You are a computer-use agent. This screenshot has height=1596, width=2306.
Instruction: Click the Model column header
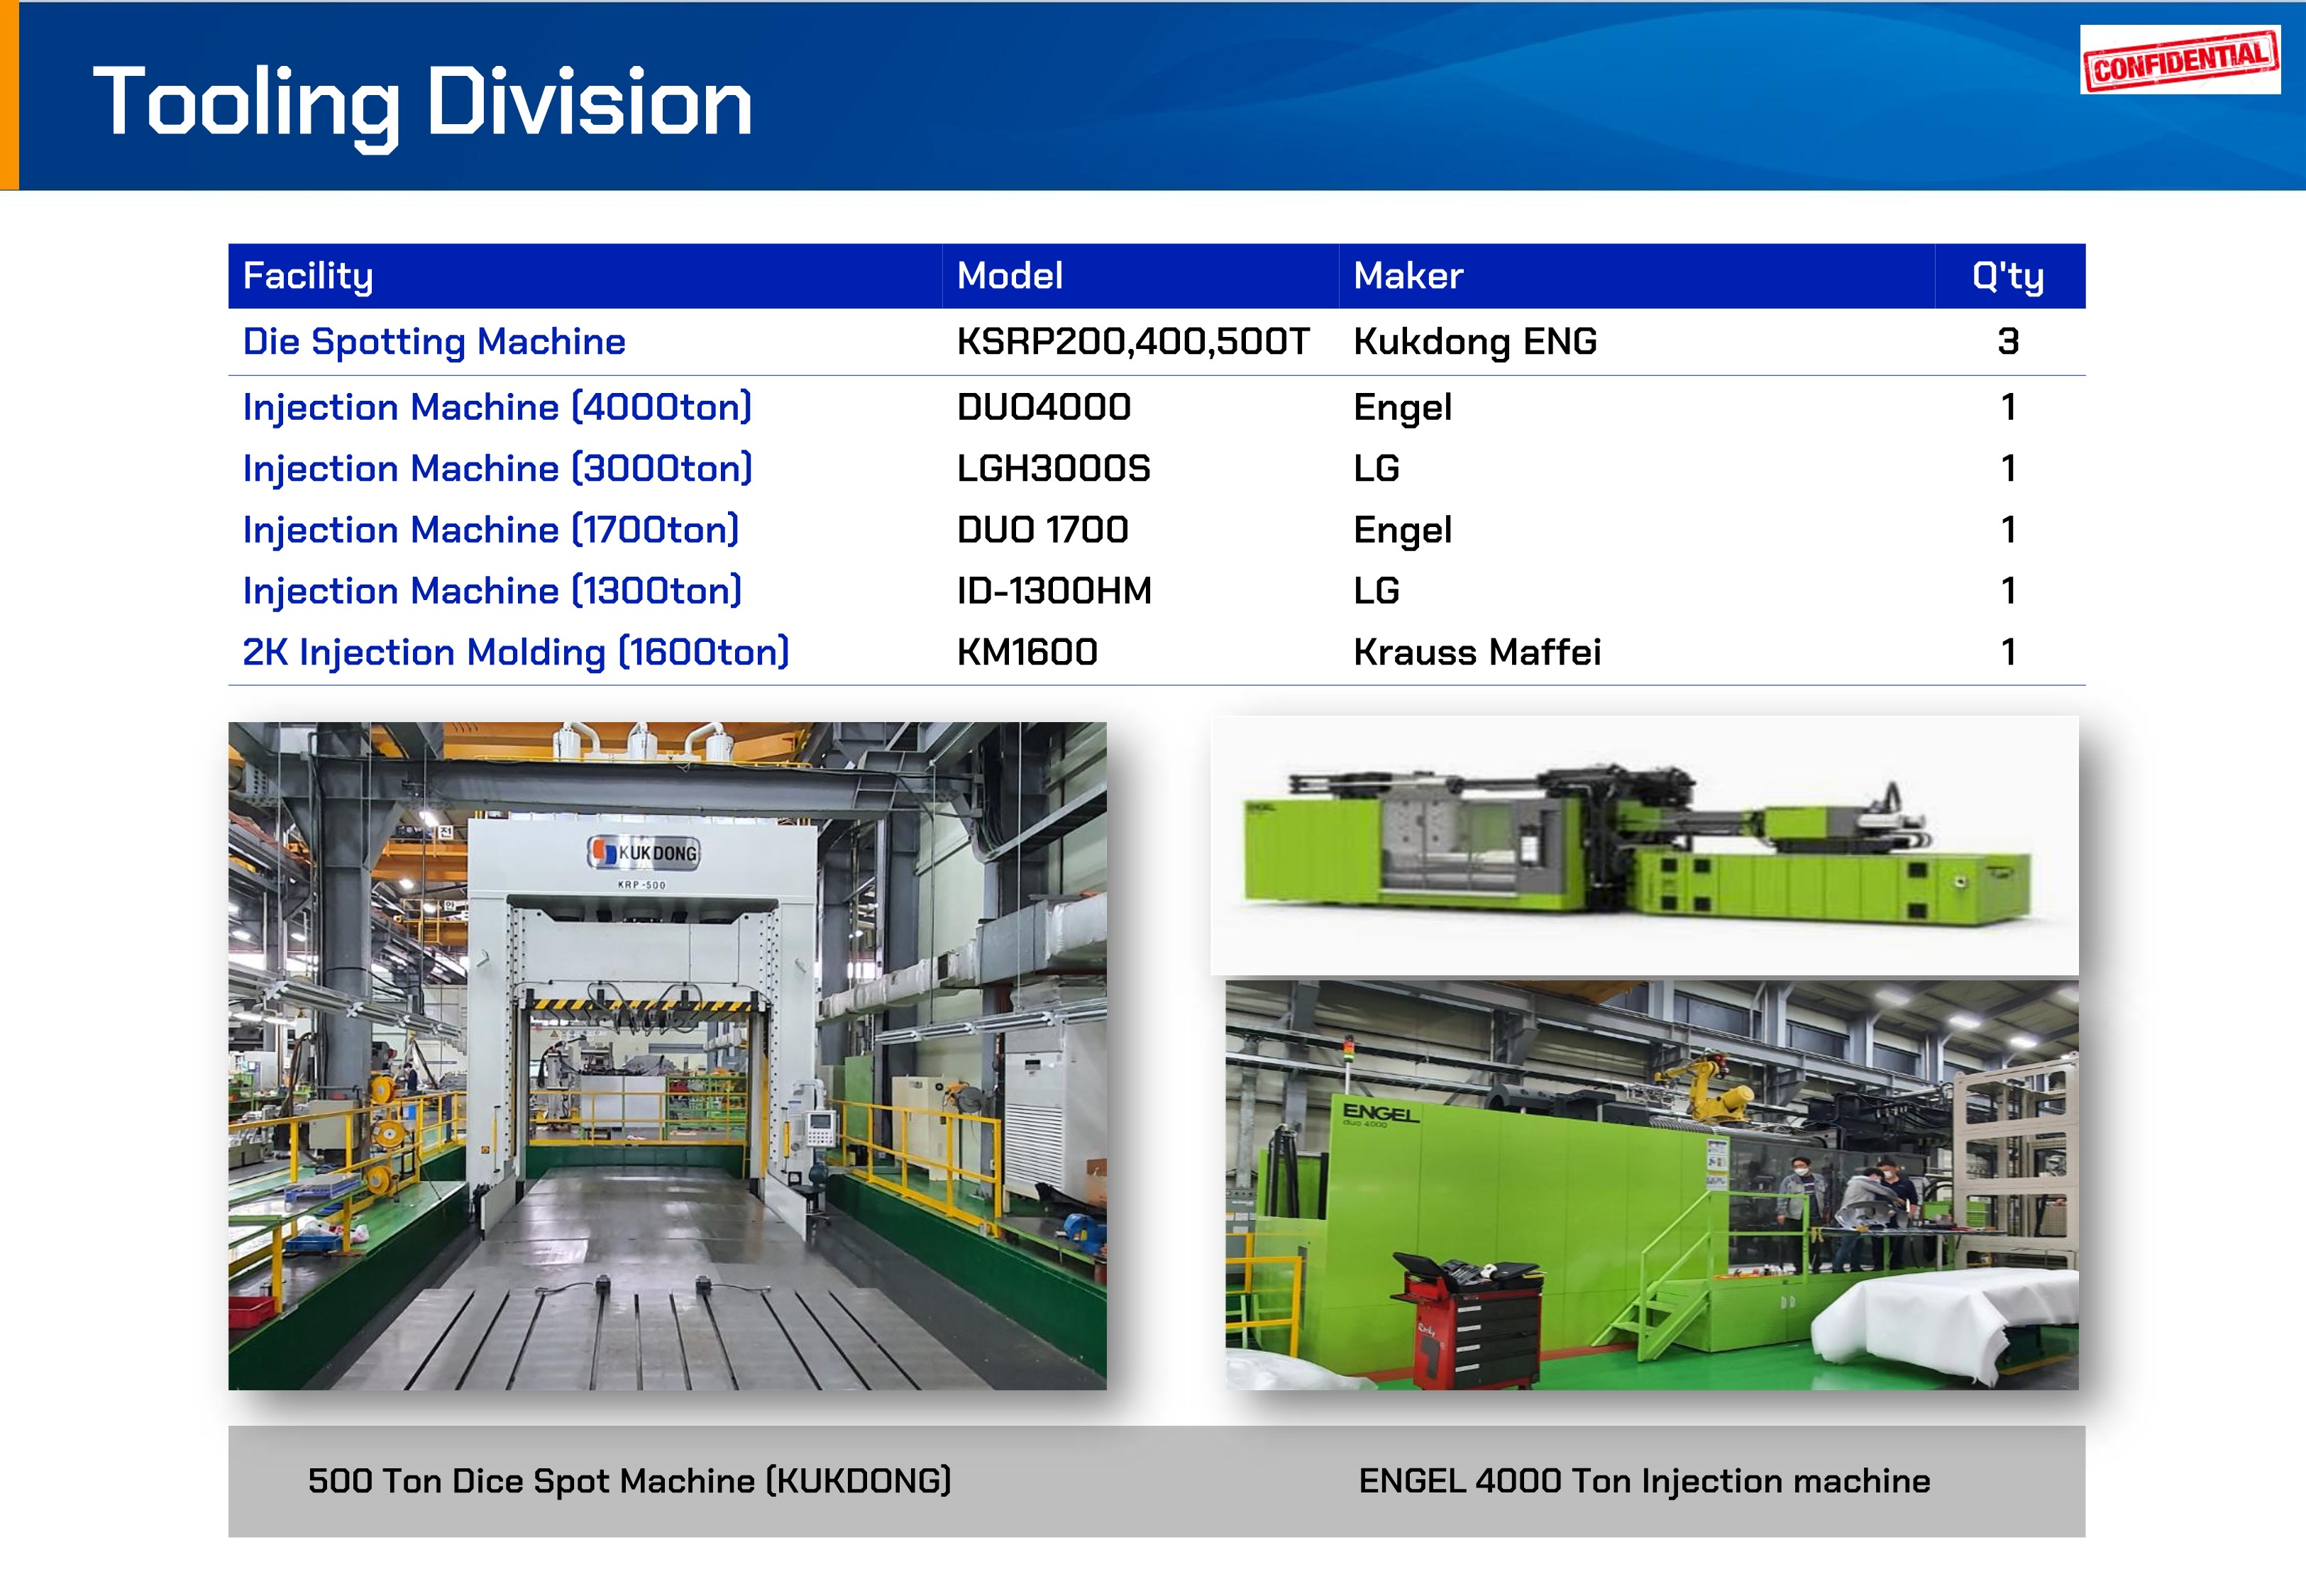(x=1009, y=276)
